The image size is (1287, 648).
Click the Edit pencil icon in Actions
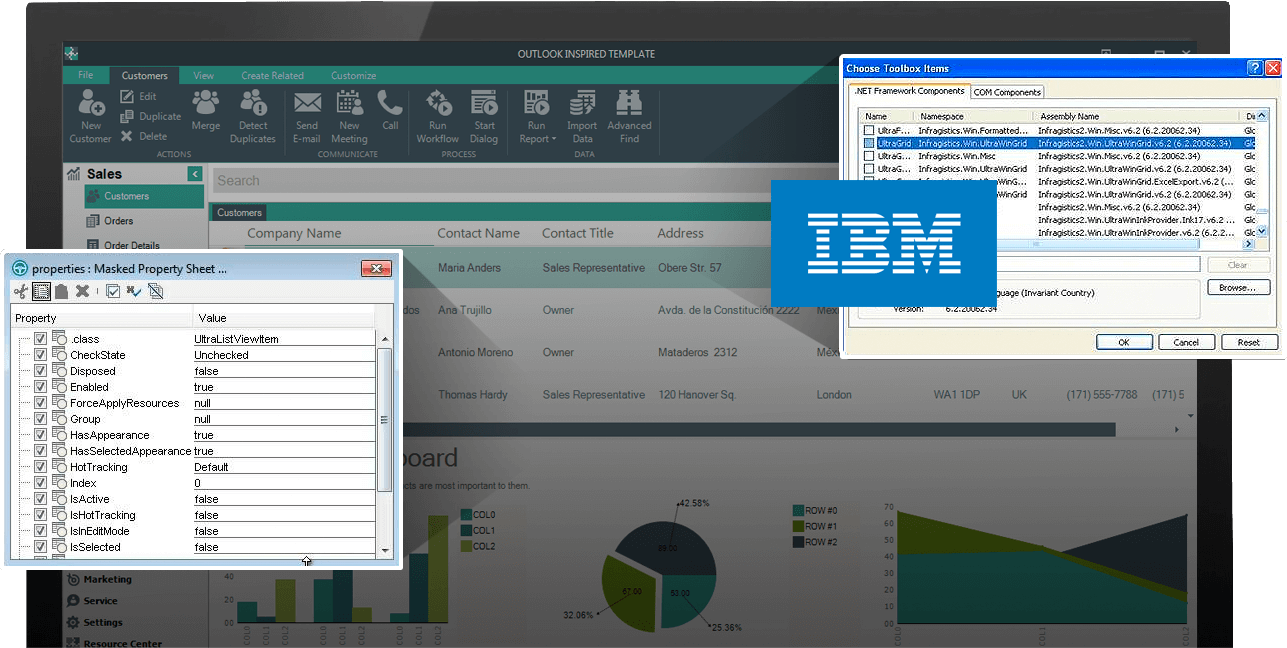click(127, 96)
